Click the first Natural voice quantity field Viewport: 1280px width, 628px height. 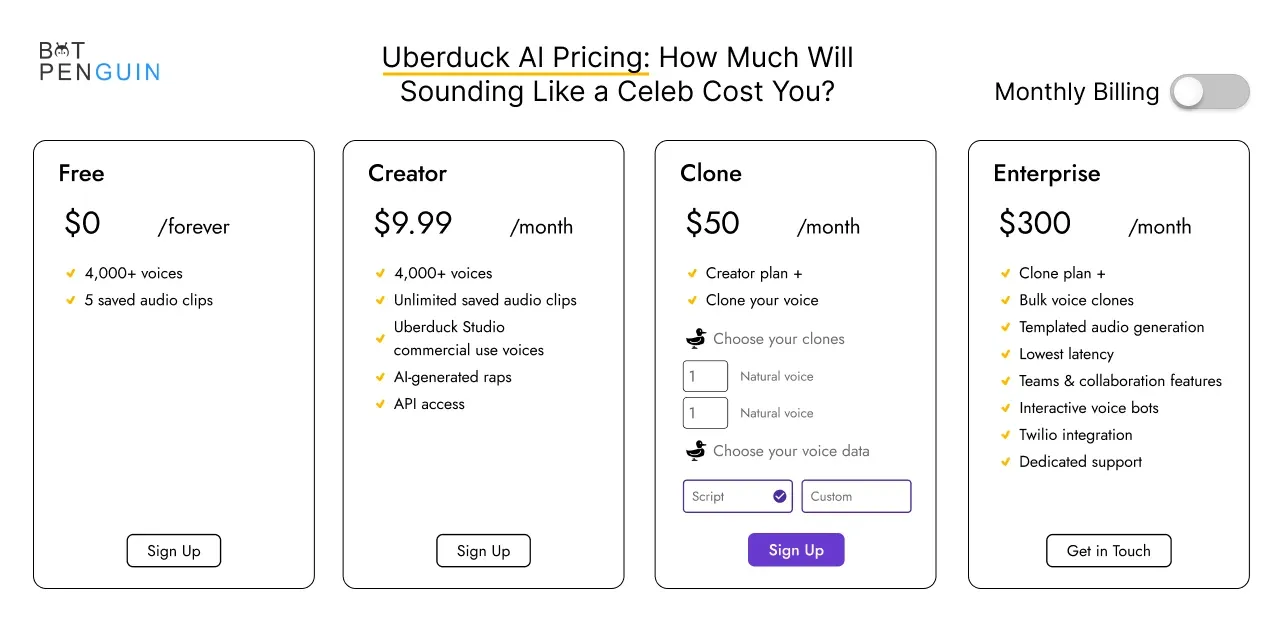tap(705, 376)
